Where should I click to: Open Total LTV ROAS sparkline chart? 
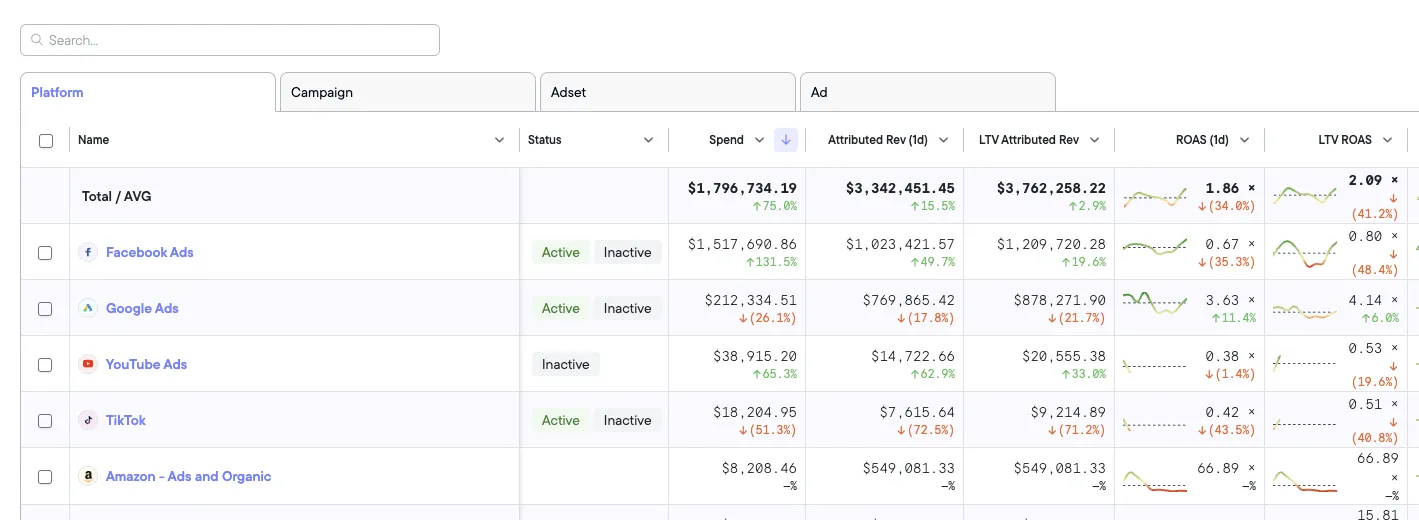click(1305, 194)
